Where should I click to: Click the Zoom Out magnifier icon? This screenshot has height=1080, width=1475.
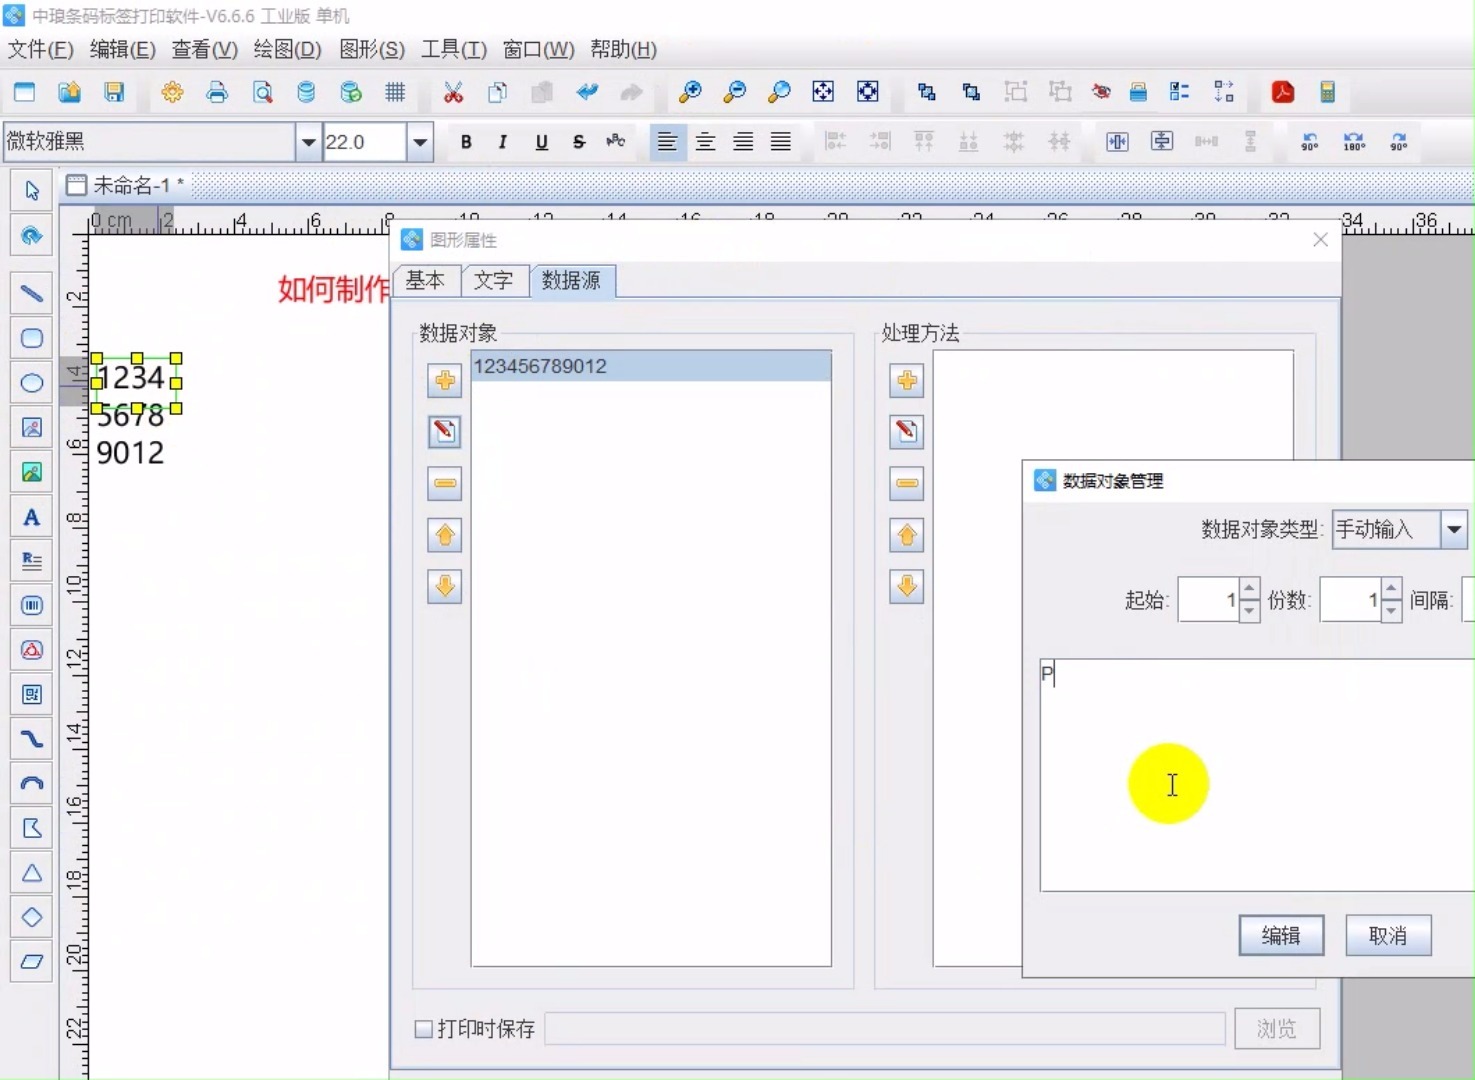[x=734, y=92]
